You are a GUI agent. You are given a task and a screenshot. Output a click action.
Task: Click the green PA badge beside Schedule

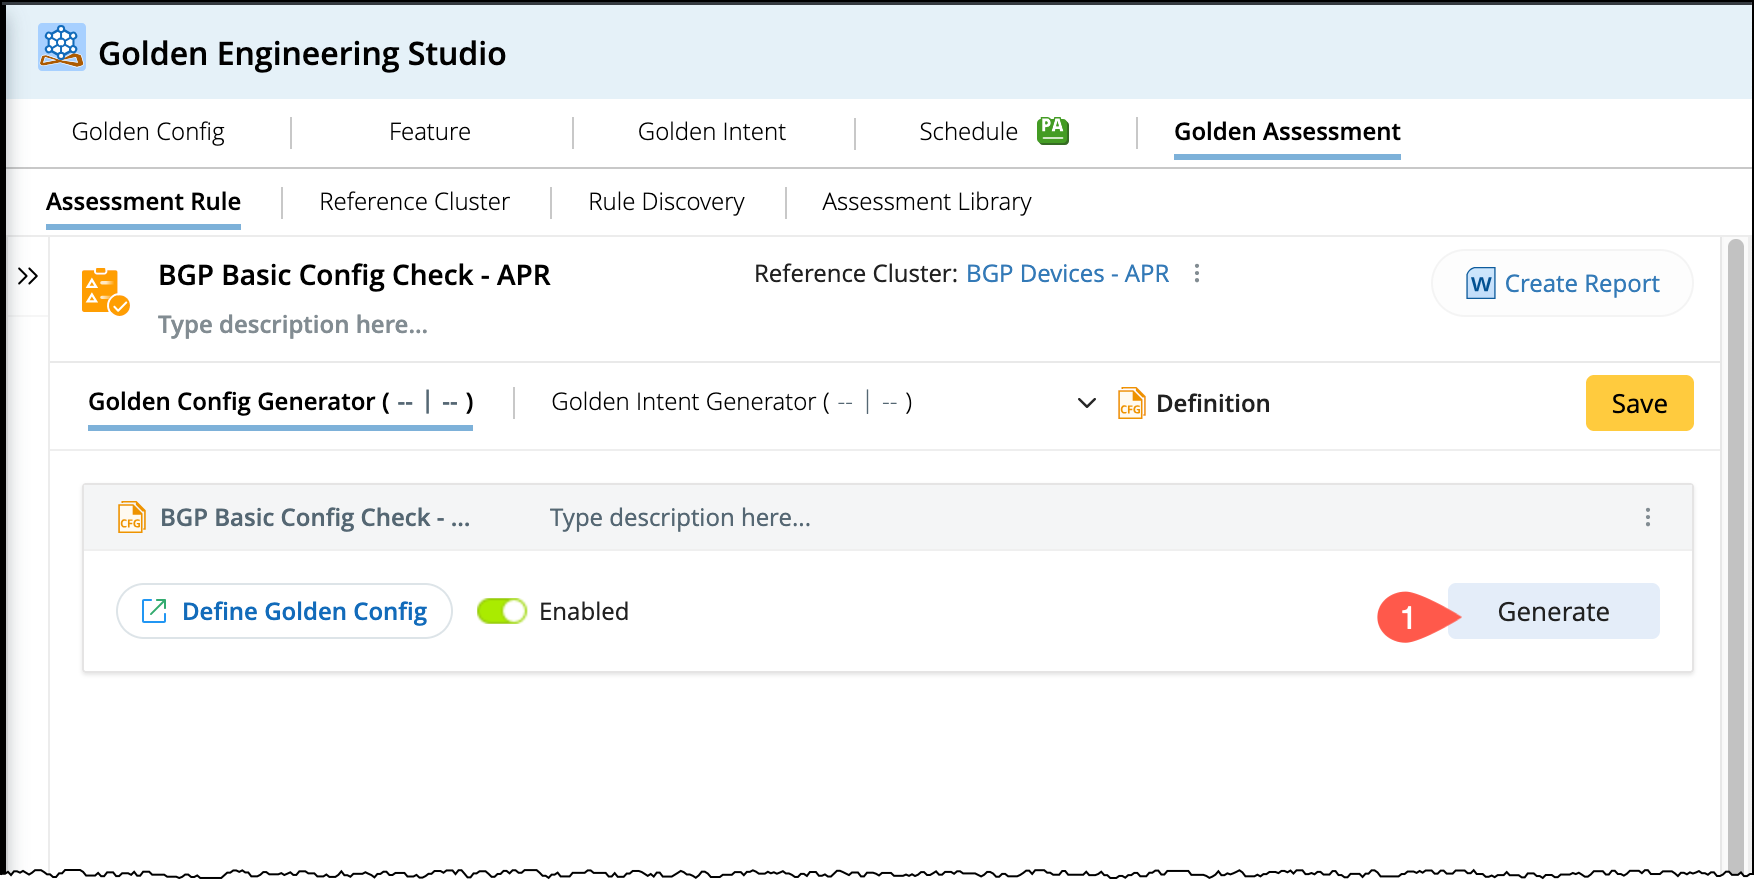[1052, 130]
